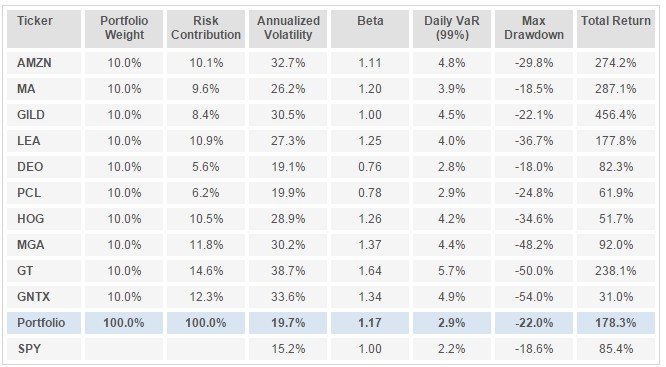Select the AMZN ticker cell
This screenshot has height=367, width=666.
click(44, 63)
